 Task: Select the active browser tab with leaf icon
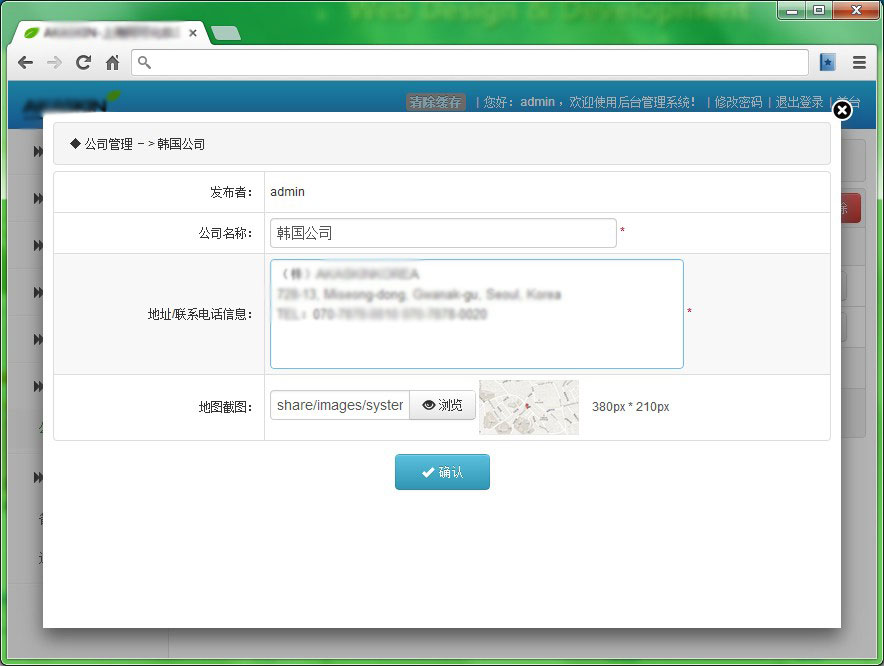click(108, 33)
